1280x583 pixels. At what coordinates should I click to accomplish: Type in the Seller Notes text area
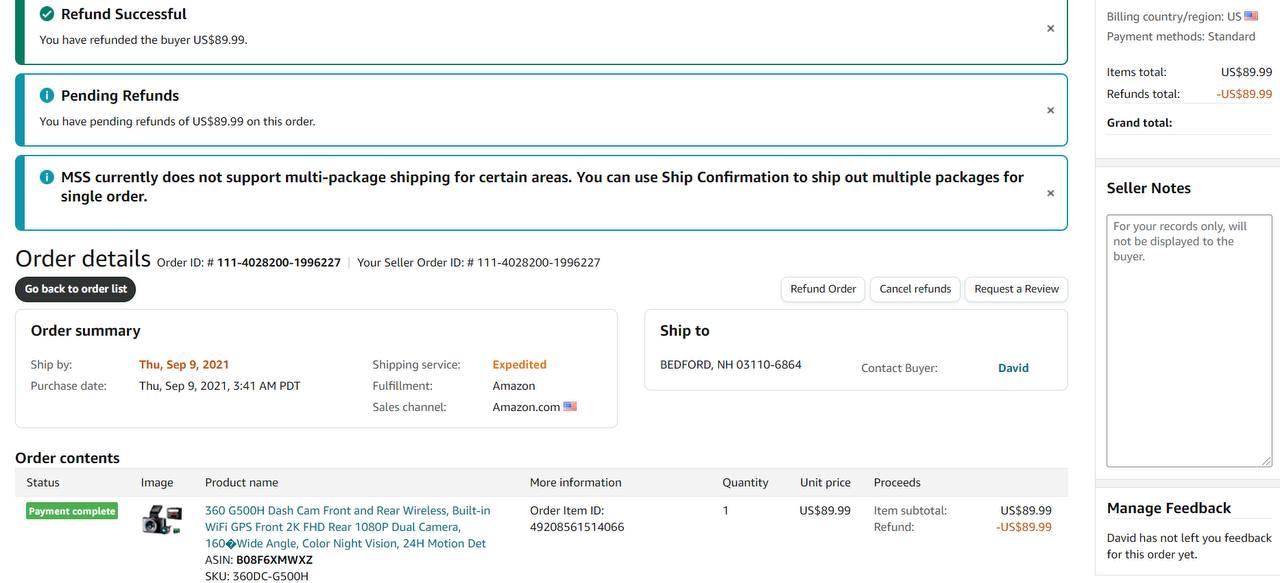tap(1189, 340)
